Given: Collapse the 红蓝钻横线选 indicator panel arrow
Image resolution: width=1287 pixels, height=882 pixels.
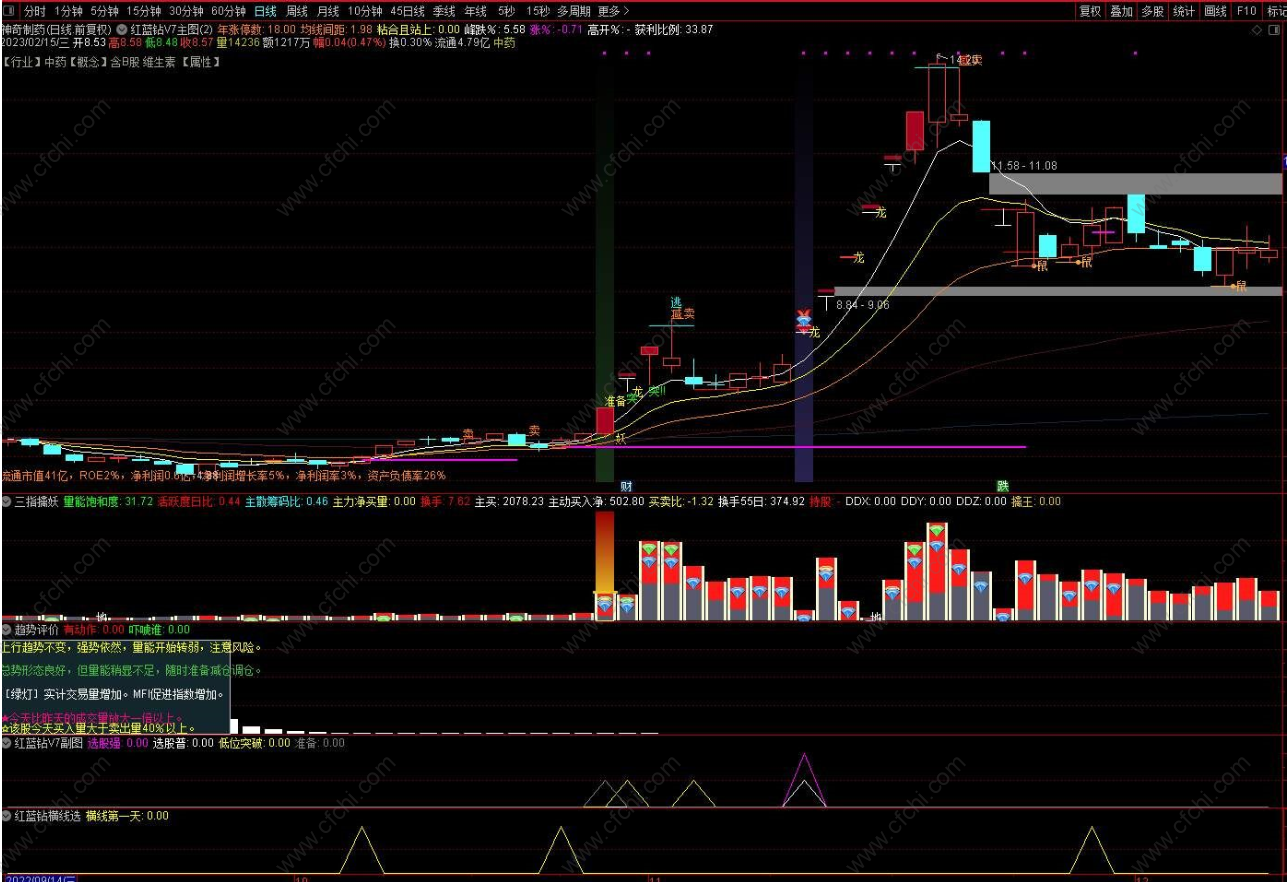Looking at the screenshot, I should 7,816.
